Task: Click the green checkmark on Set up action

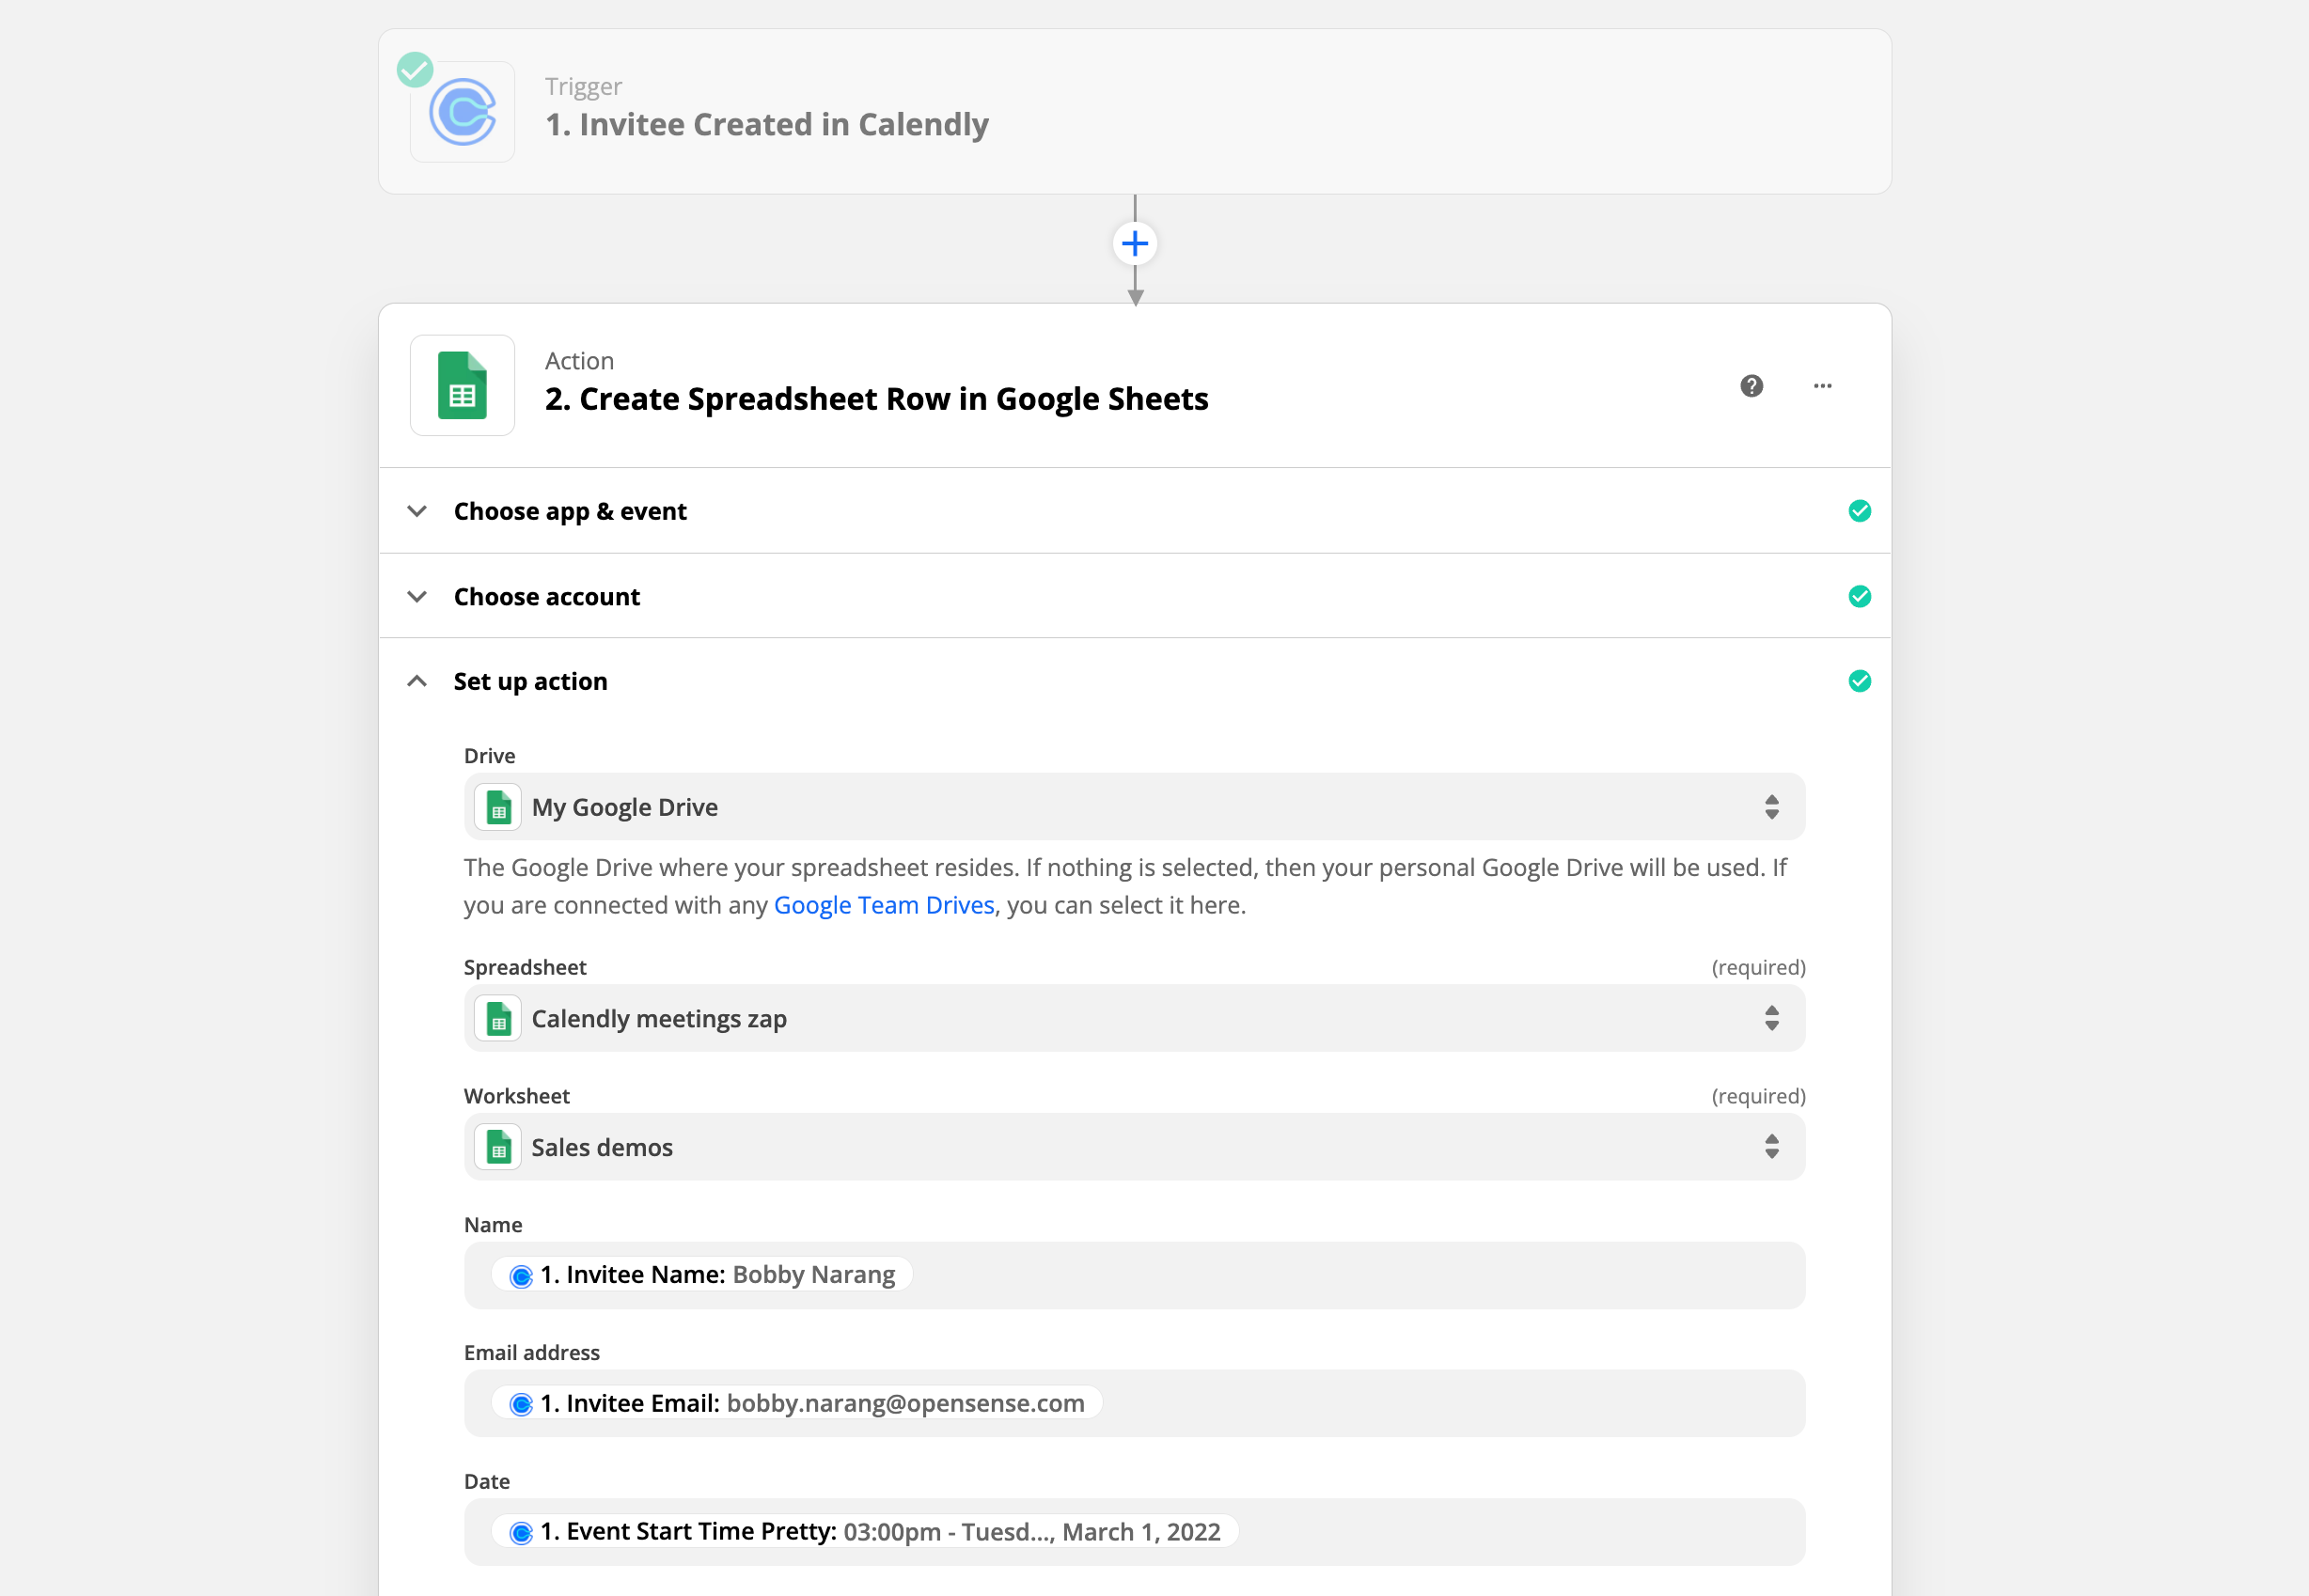Action: [x=1859, y=681]
